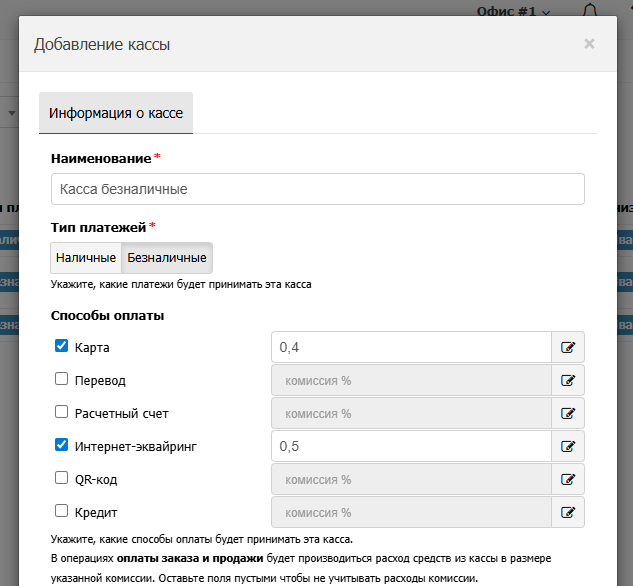Enable the Расчетный счет payment method
Screen dimensions: 633x586
pyautogui.click(x=61, y=412)
